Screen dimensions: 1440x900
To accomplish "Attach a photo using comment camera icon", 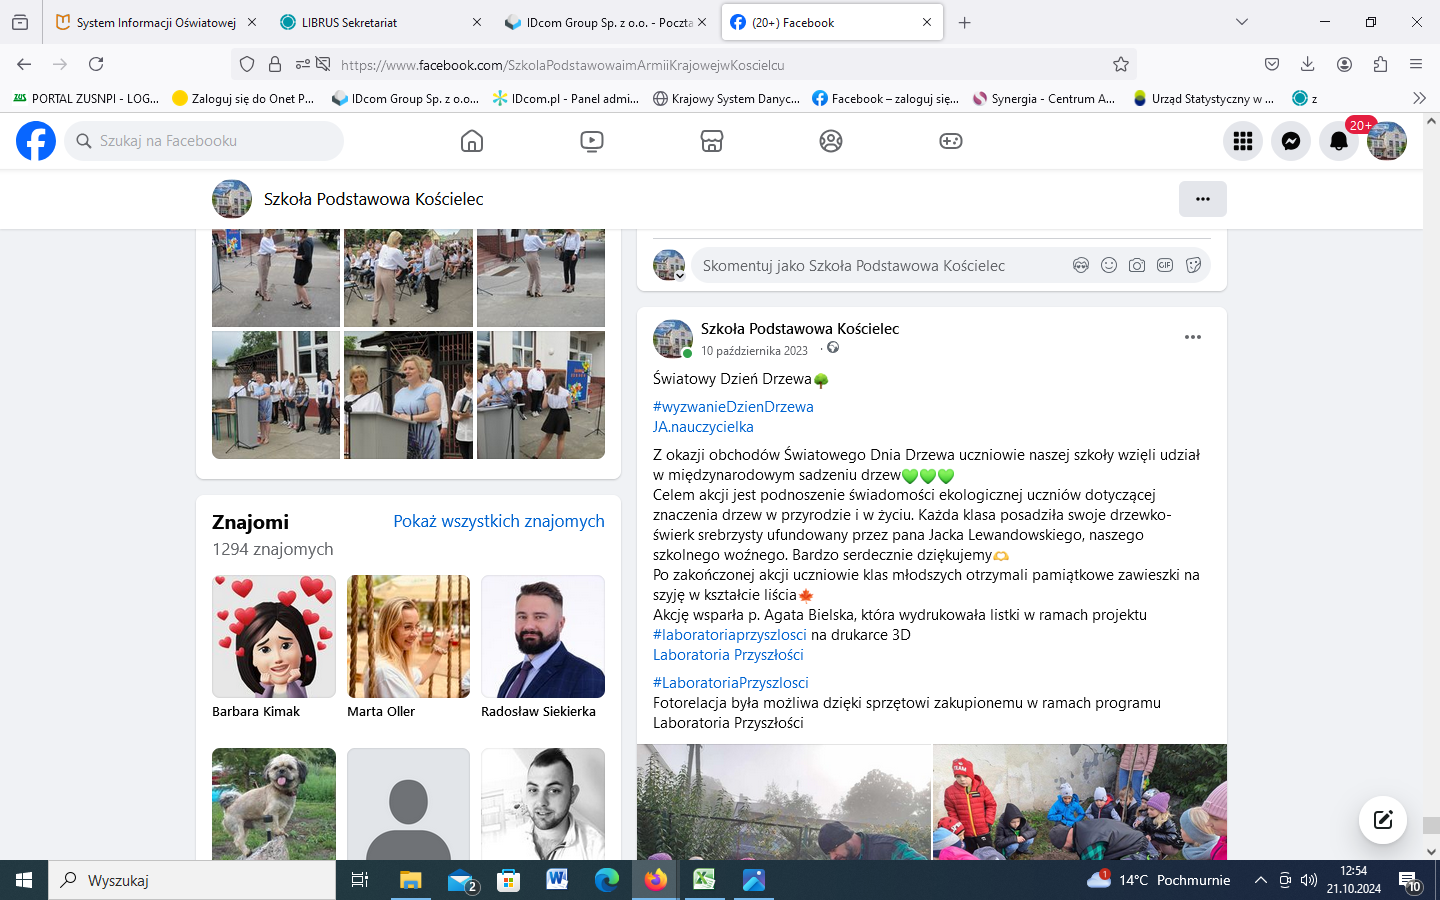I will (x=1137, y=265).
